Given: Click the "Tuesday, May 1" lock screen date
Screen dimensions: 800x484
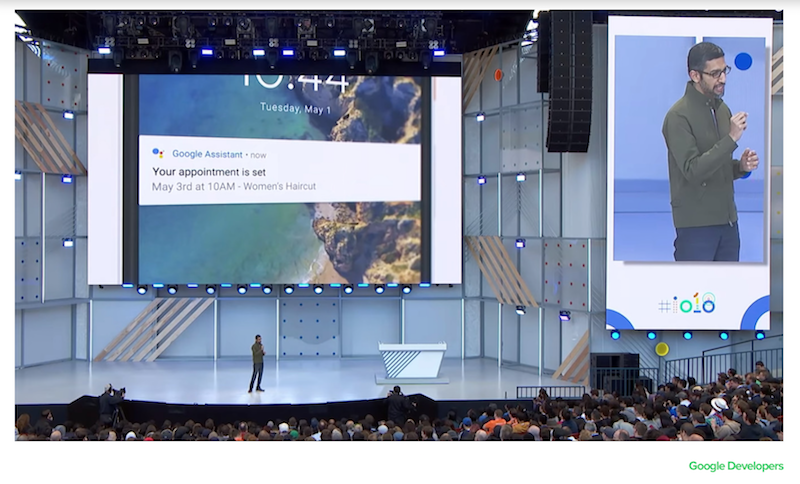Looking at the screenshot, I should click(x=295, y=108).
